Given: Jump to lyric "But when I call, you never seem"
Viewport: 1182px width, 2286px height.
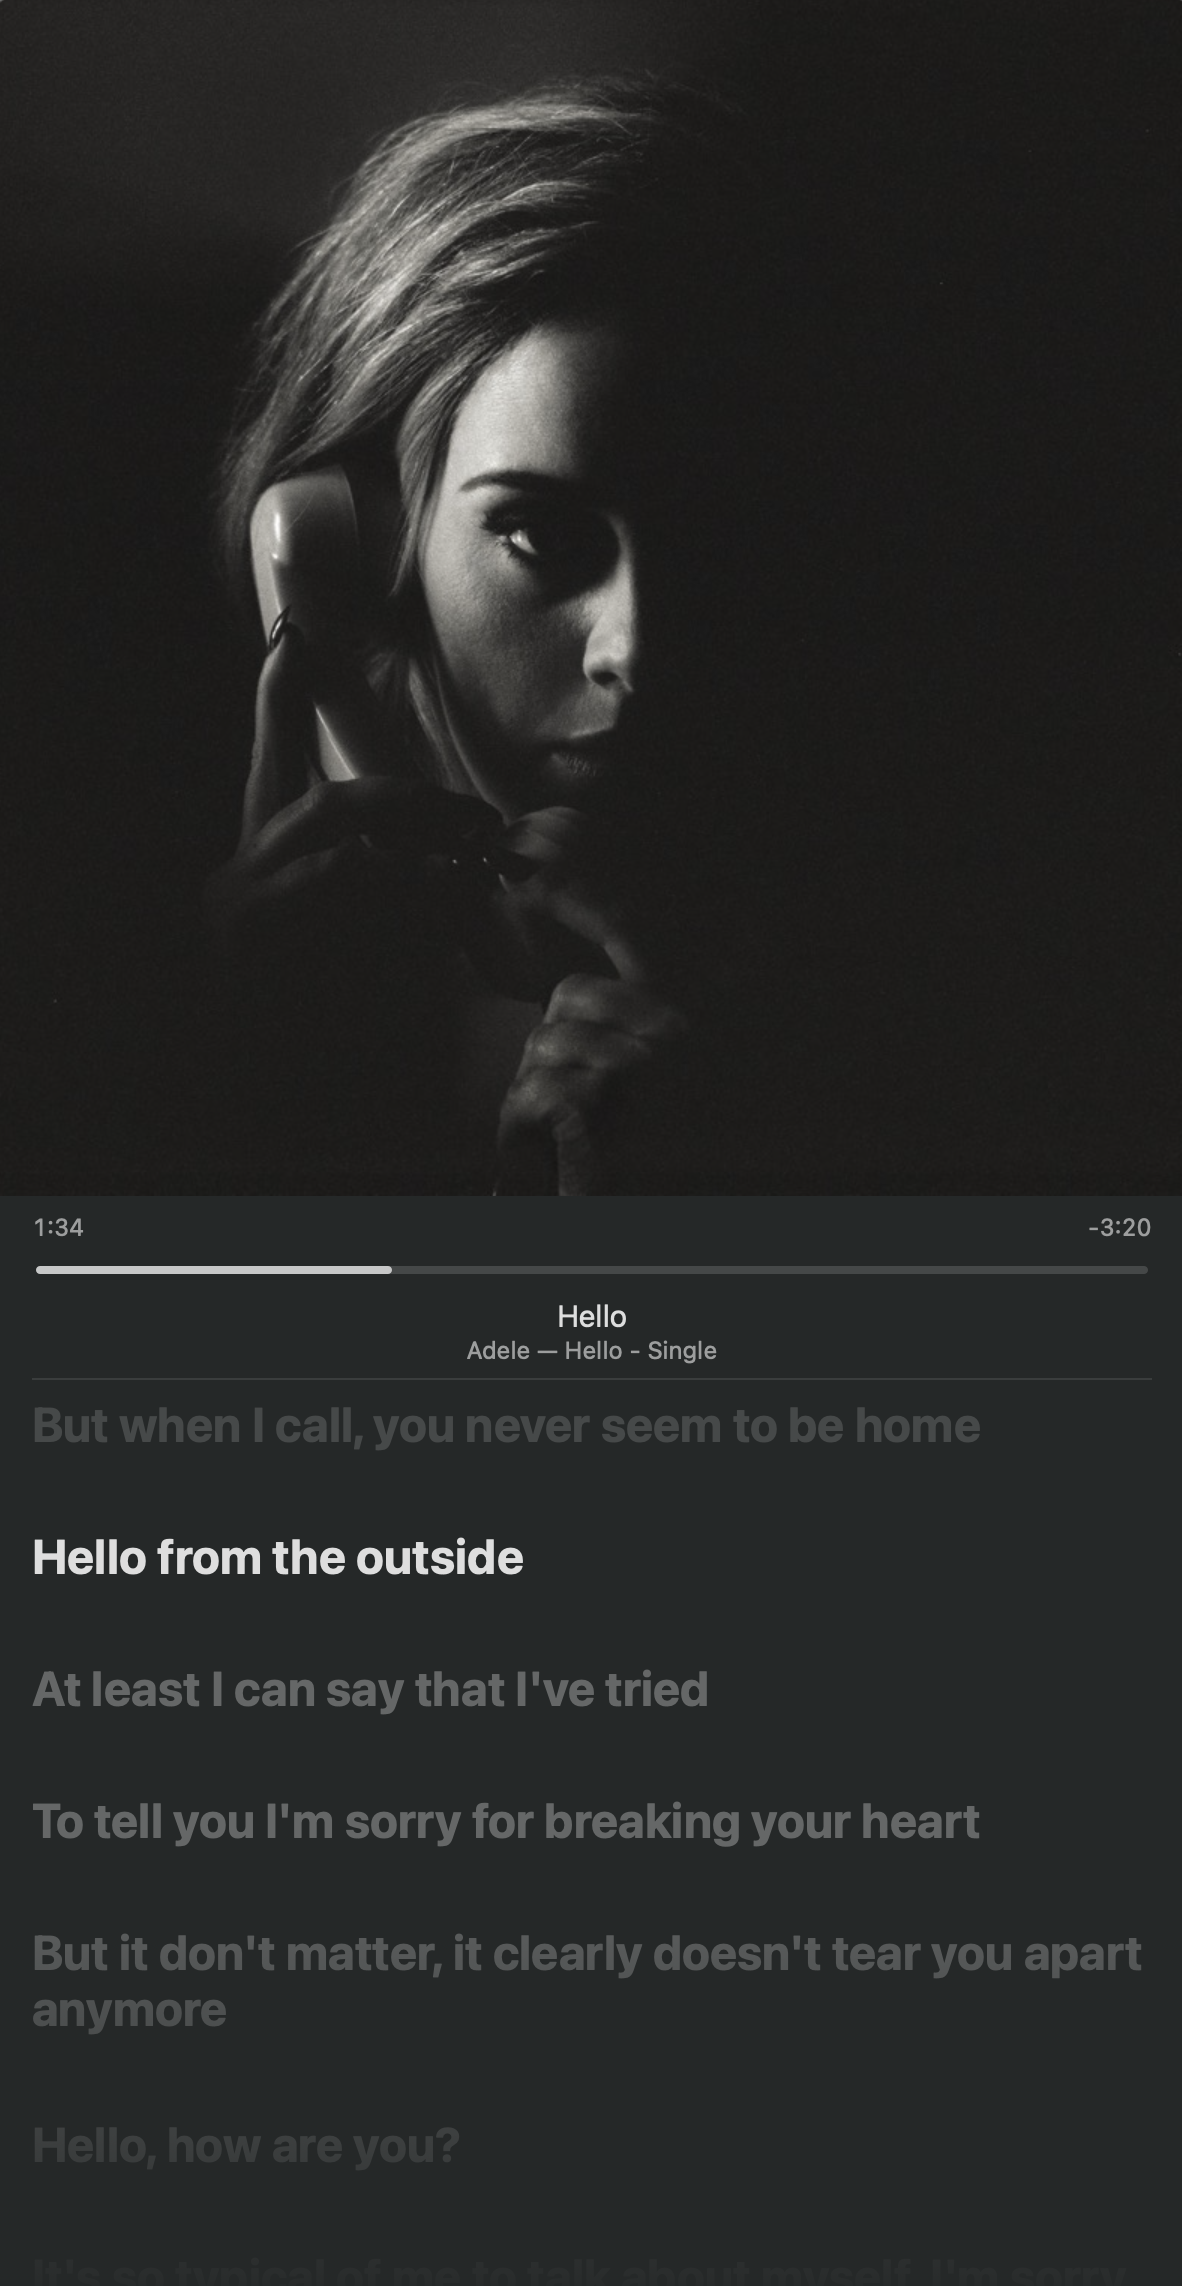Looking at the screenshot, I should (506, 1426).
